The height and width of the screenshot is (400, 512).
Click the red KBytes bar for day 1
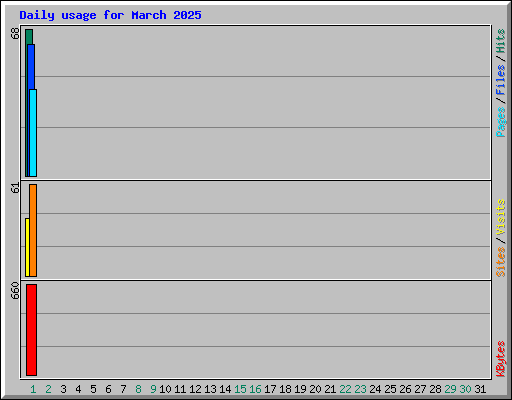[x=31, y=330]
